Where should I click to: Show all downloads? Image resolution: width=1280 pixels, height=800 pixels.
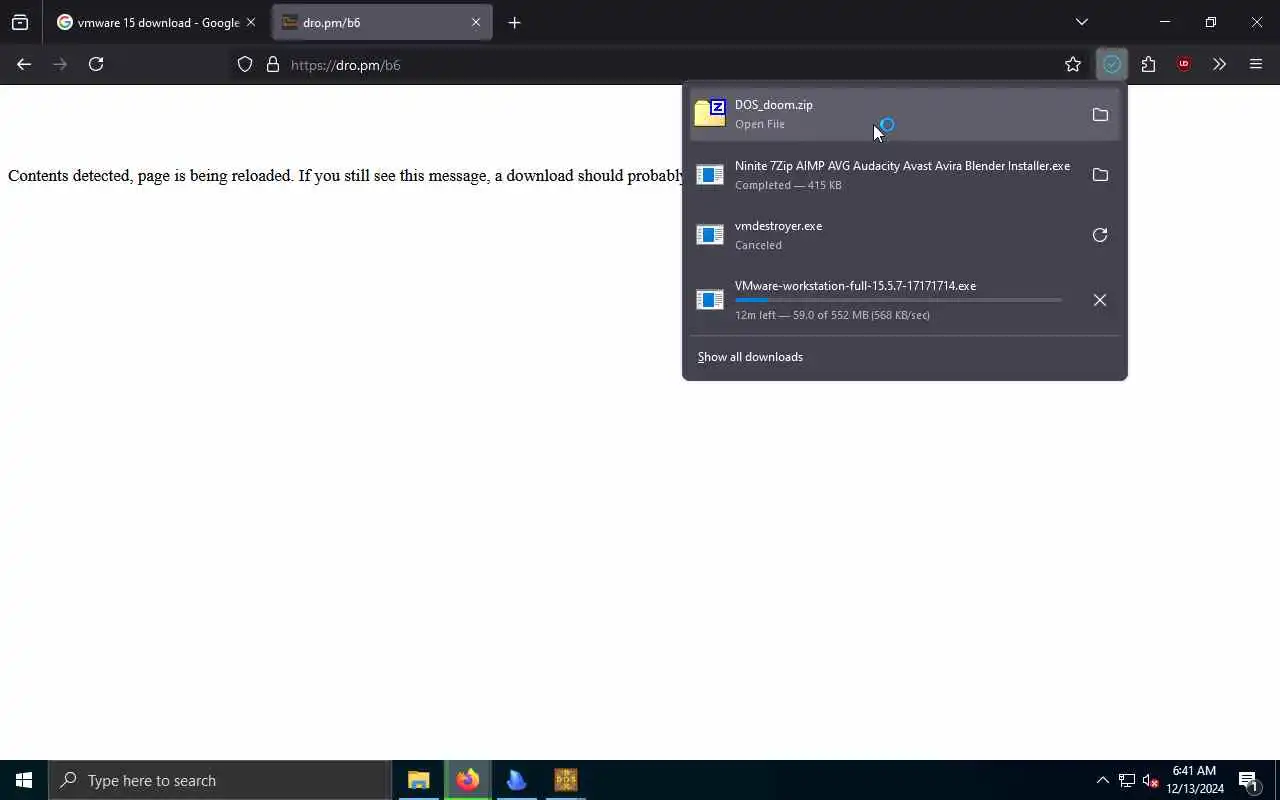(750, 357)
